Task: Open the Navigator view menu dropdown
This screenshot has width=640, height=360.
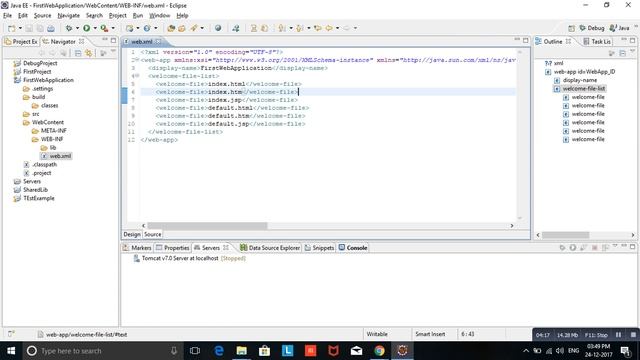Action: point(113,52)
